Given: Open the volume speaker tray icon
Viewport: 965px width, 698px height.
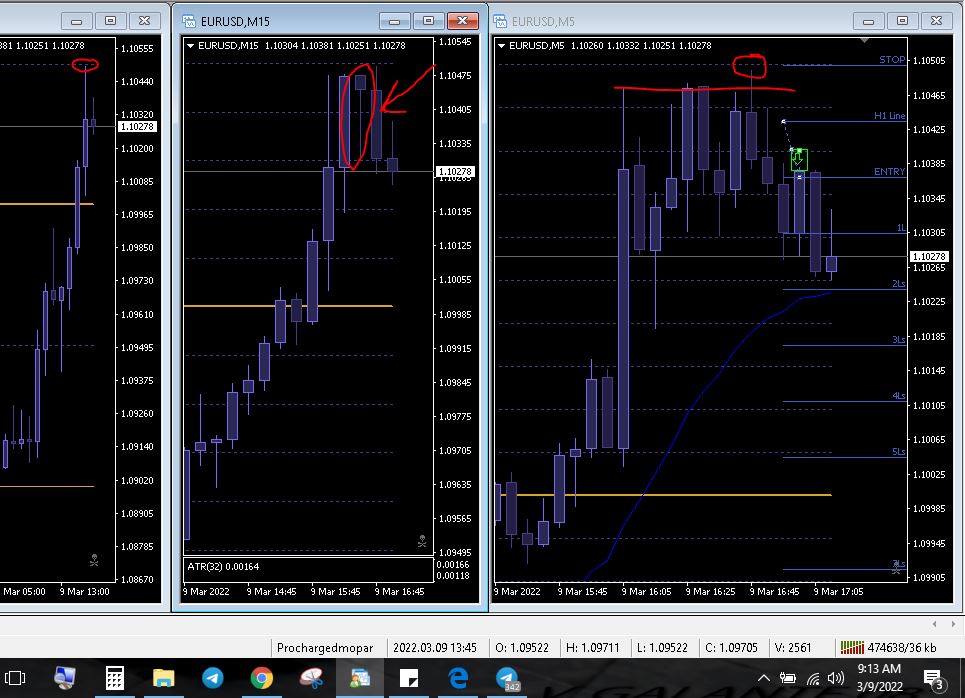Looking at the screenshot, I should click(x=835, y=678).
